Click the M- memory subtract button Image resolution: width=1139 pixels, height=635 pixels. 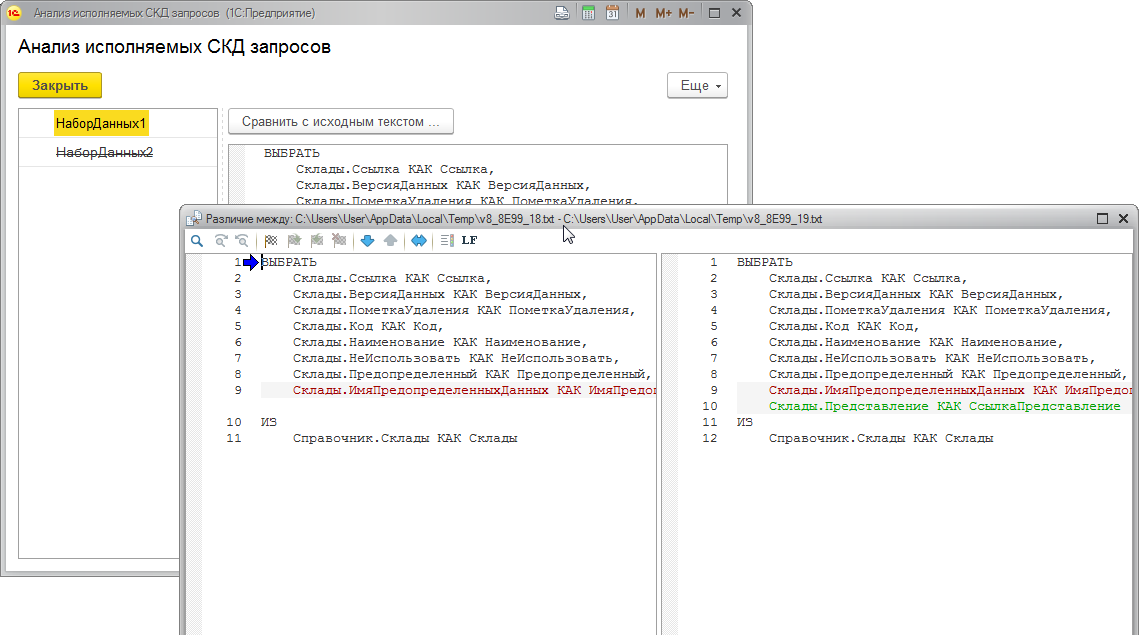tap(686, 13)
